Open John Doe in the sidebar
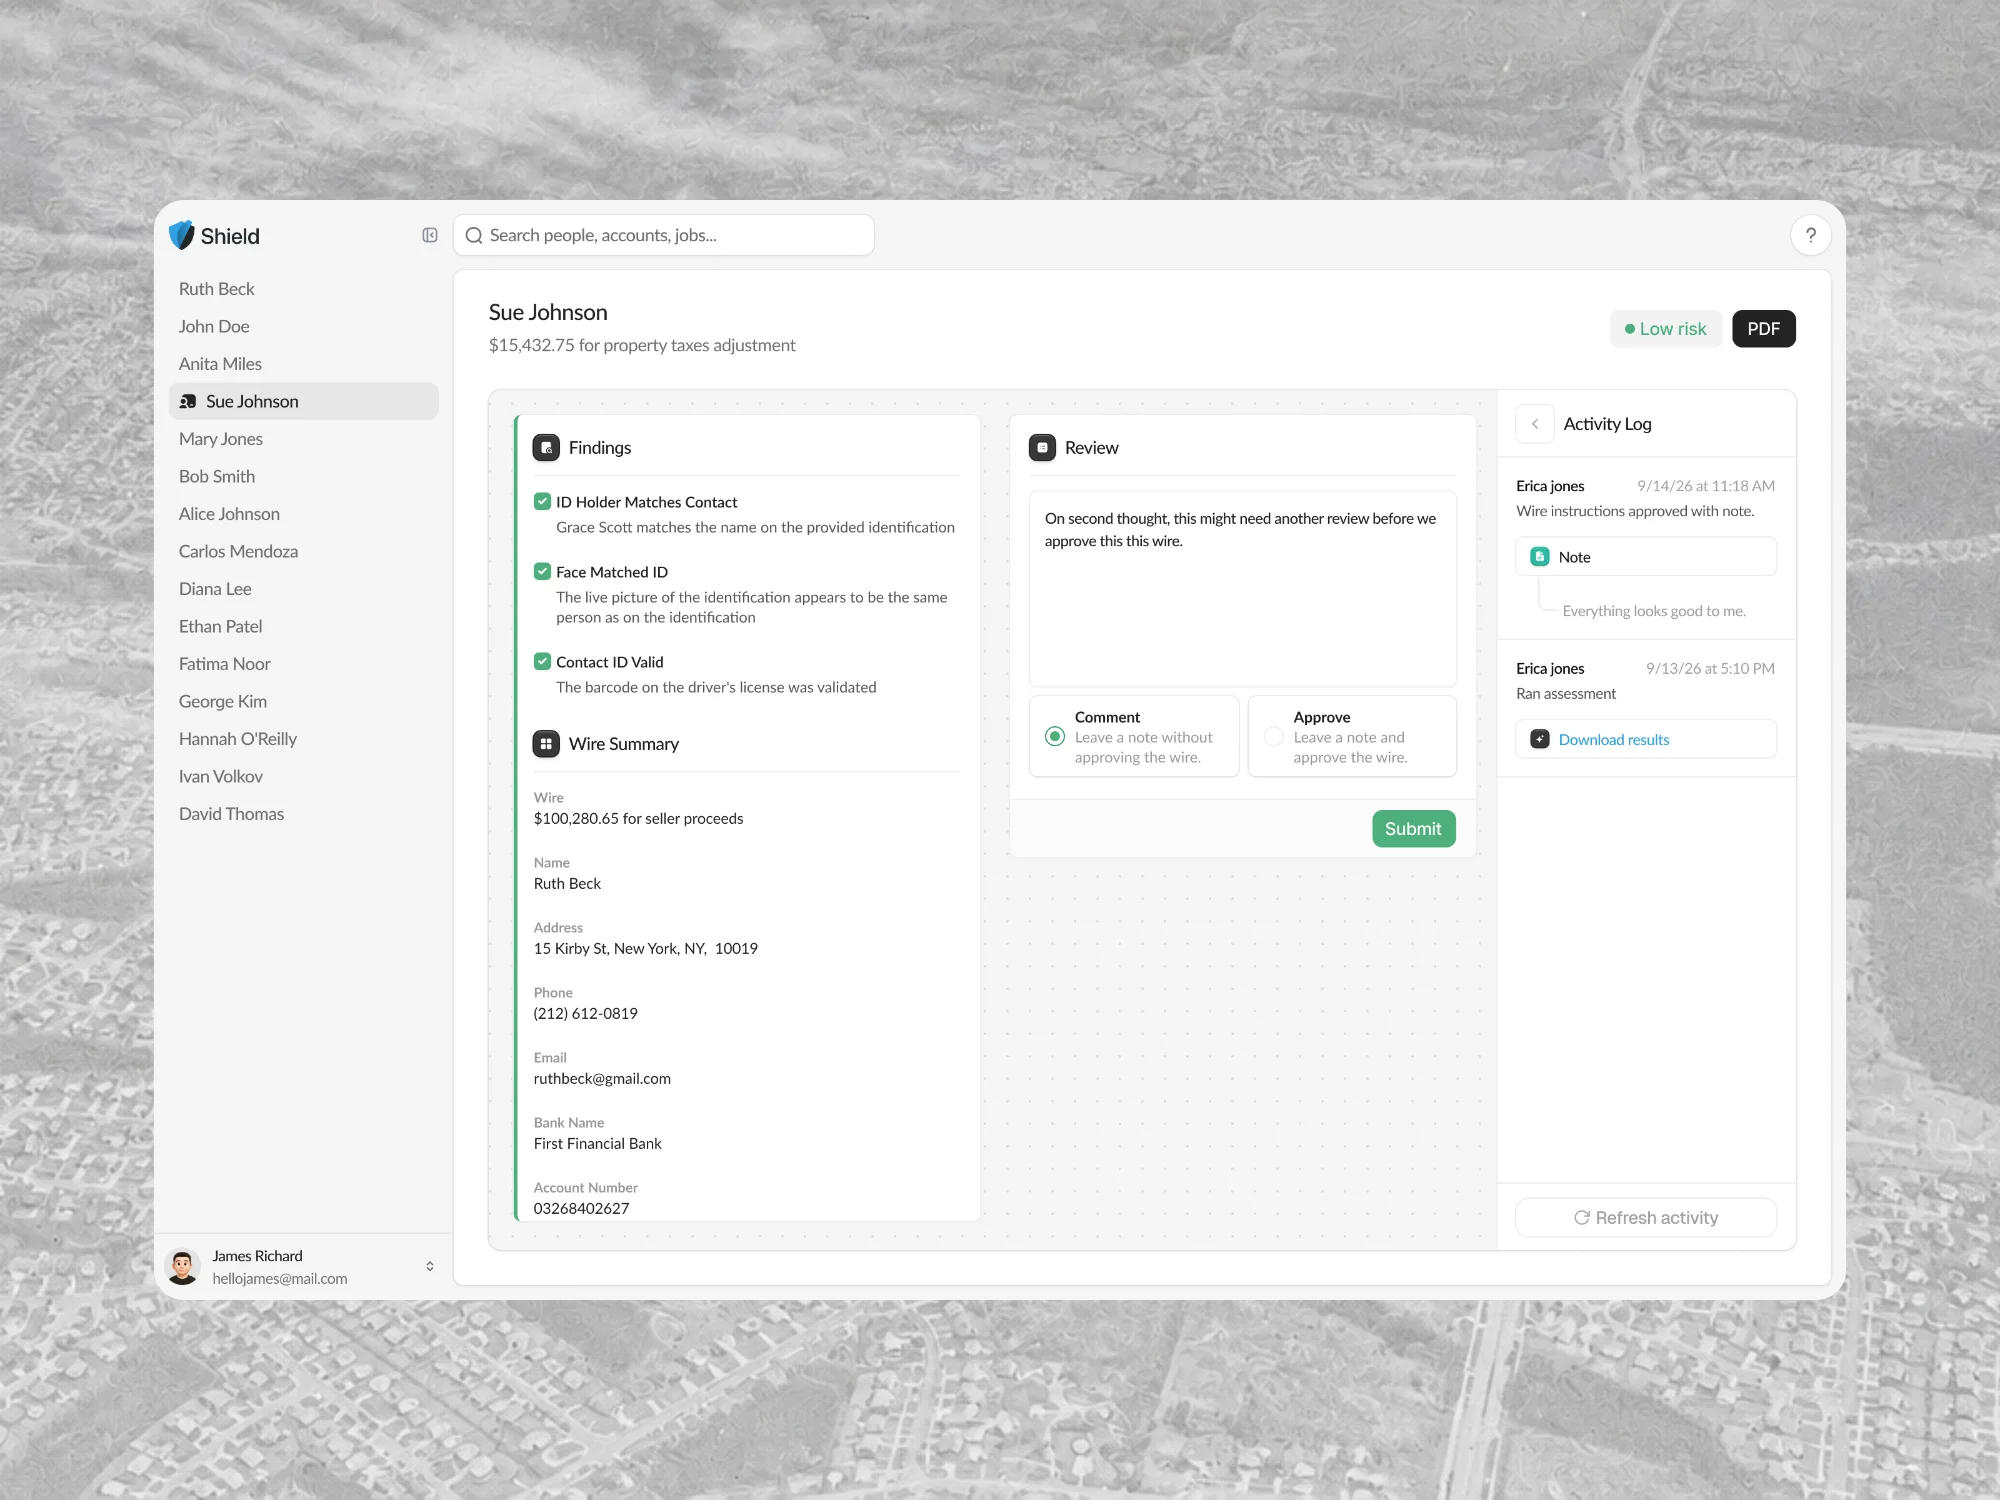Image resolution: width=2000 pixels, height=1500 pixels. click(214, 326)
